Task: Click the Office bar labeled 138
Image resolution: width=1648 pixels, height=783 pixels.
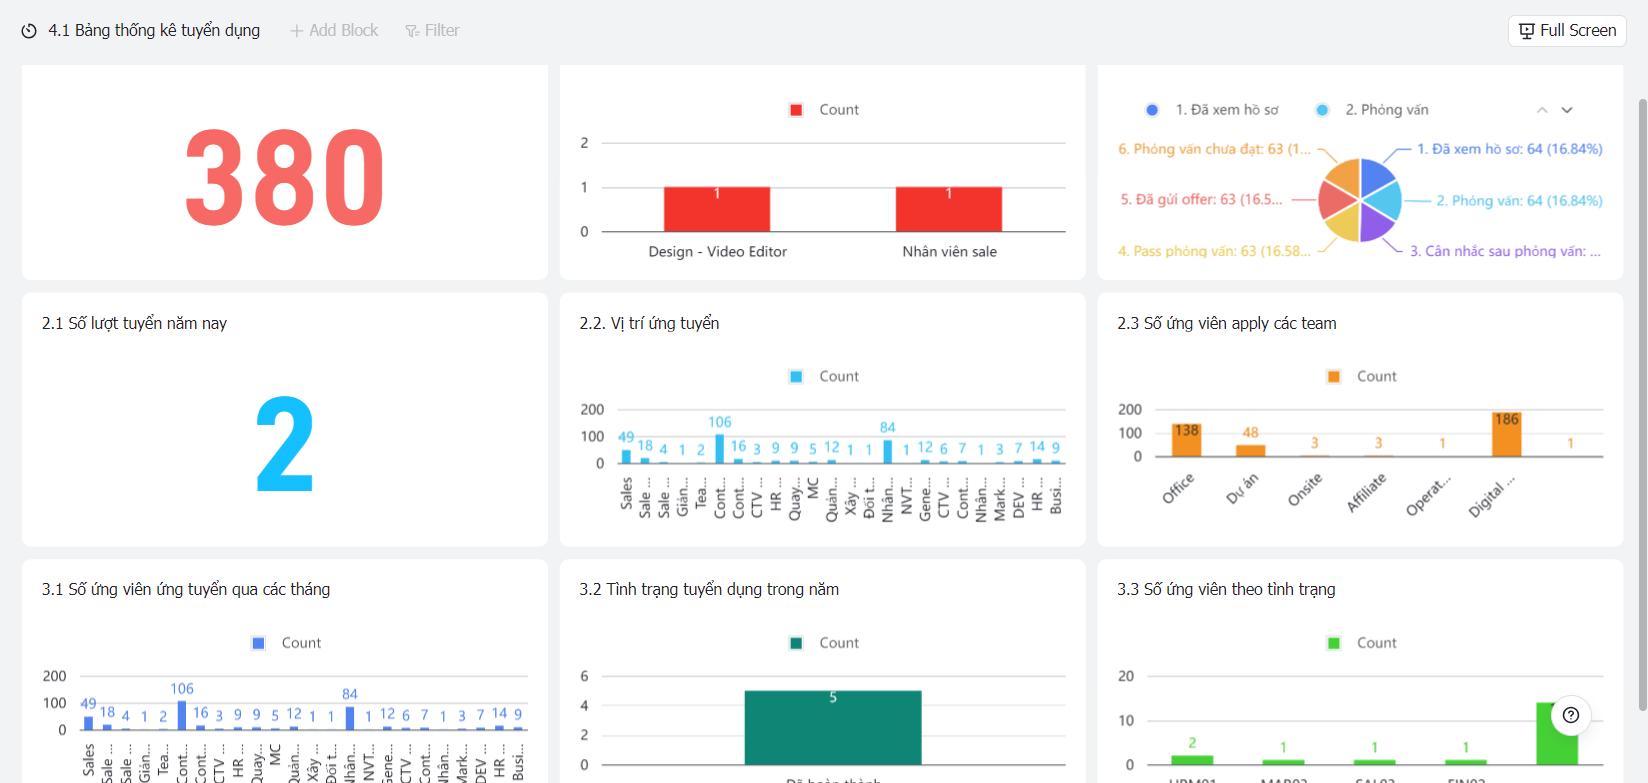Action: [x=1186, y=440]
